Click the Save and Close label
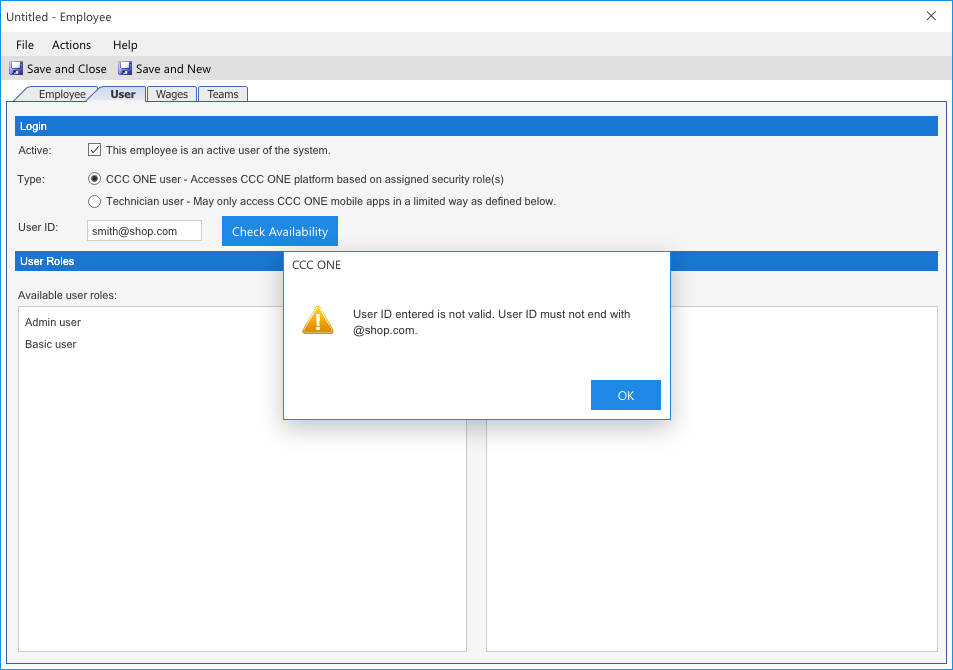953x670 pixels. 67,69
